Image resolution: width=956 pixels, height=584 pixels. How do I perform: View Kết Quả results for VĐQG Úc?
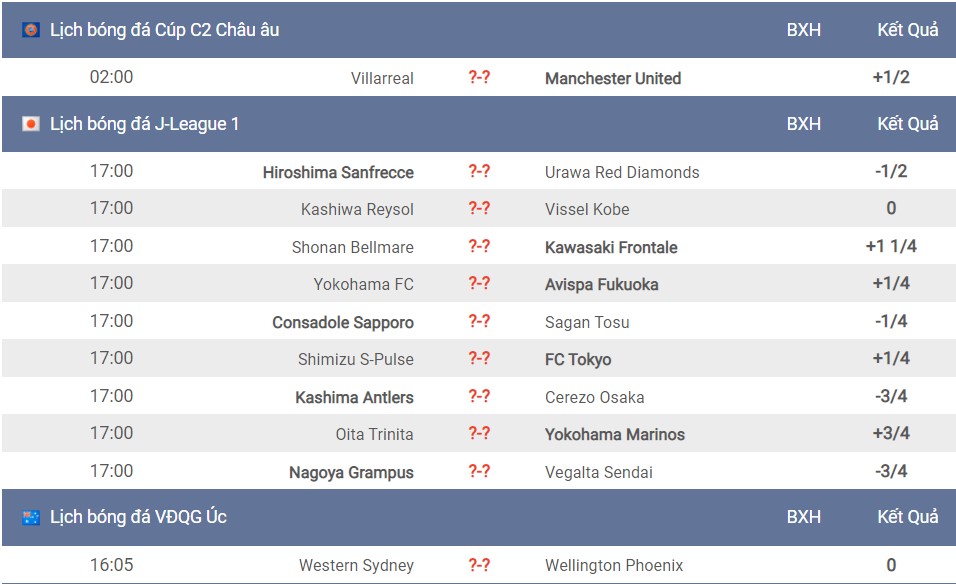coord(908,517)
